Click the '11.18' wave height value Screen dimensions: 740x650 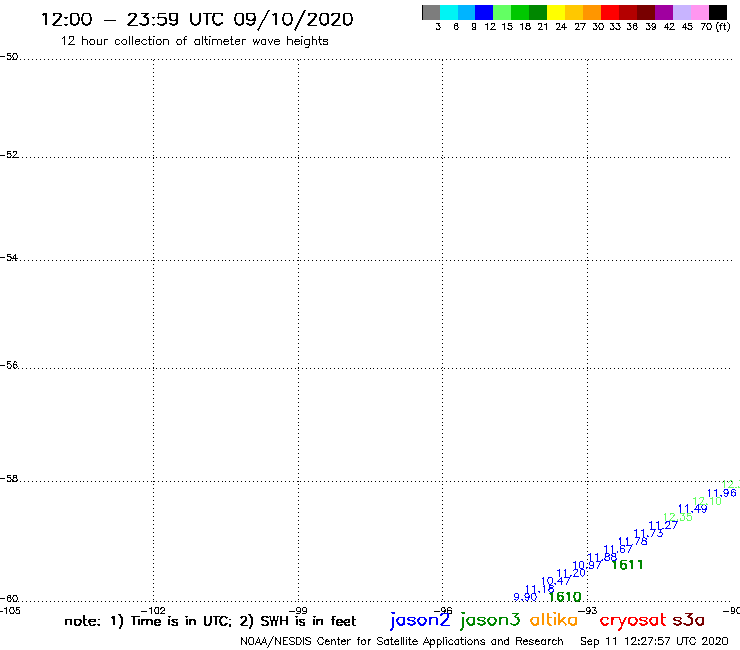(539, 589)
